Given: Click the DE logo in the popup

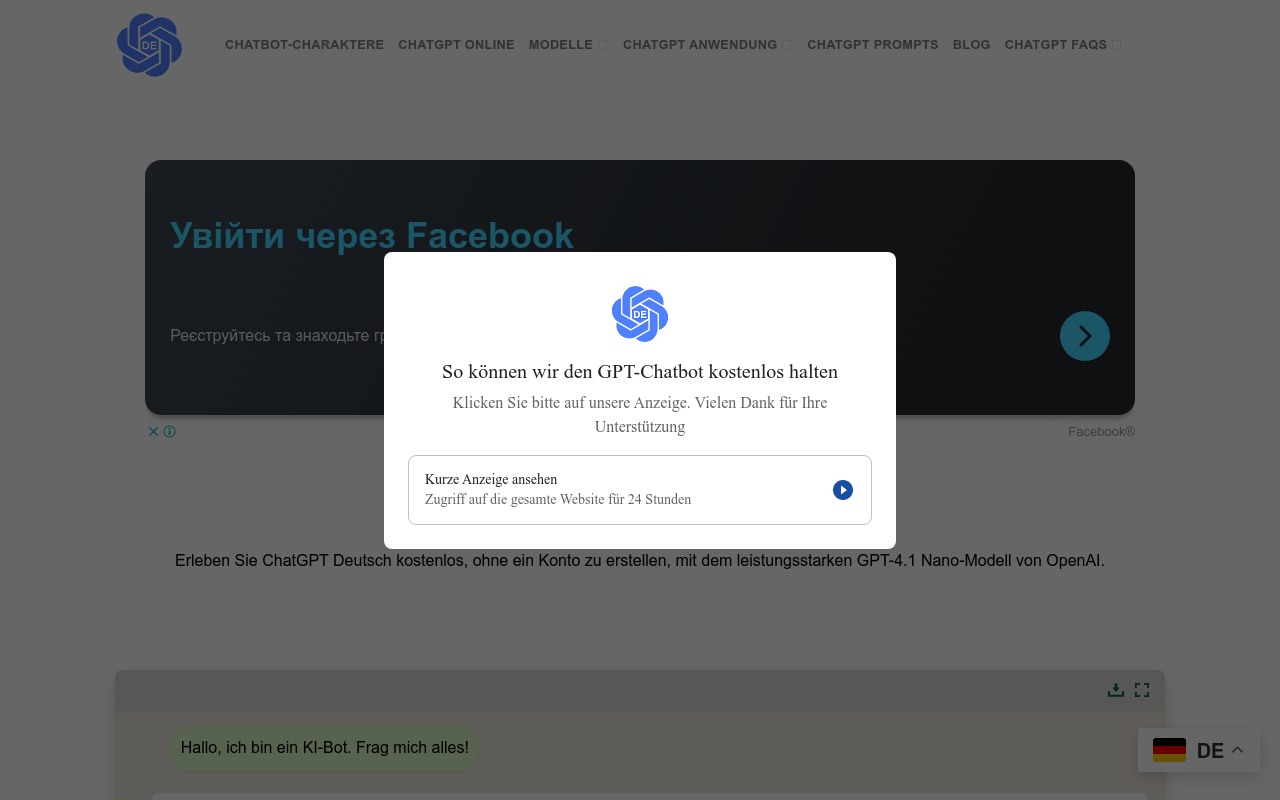Looking at the screenshot, I should [640, 314].
